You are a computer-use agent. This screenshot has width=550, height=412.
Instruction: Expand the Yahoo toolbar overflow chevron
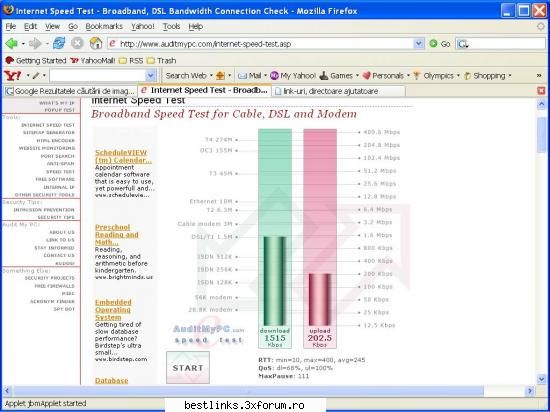click(x=539, y=76)
